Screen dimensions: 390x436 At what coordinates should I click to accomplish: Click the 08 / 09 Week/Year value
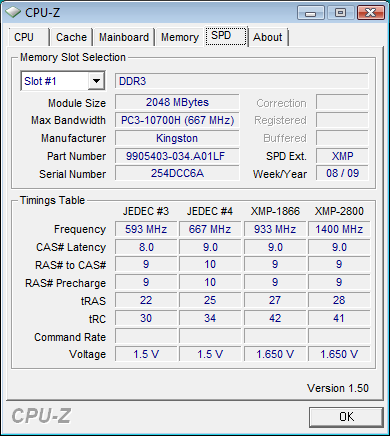tap(342, 173)
